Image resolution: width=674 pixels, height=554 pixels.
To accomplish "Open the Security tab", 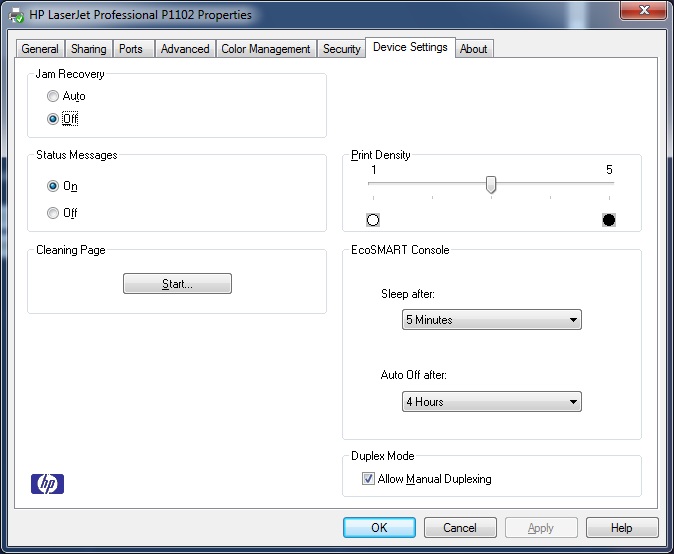I will [x=342, y=49].
